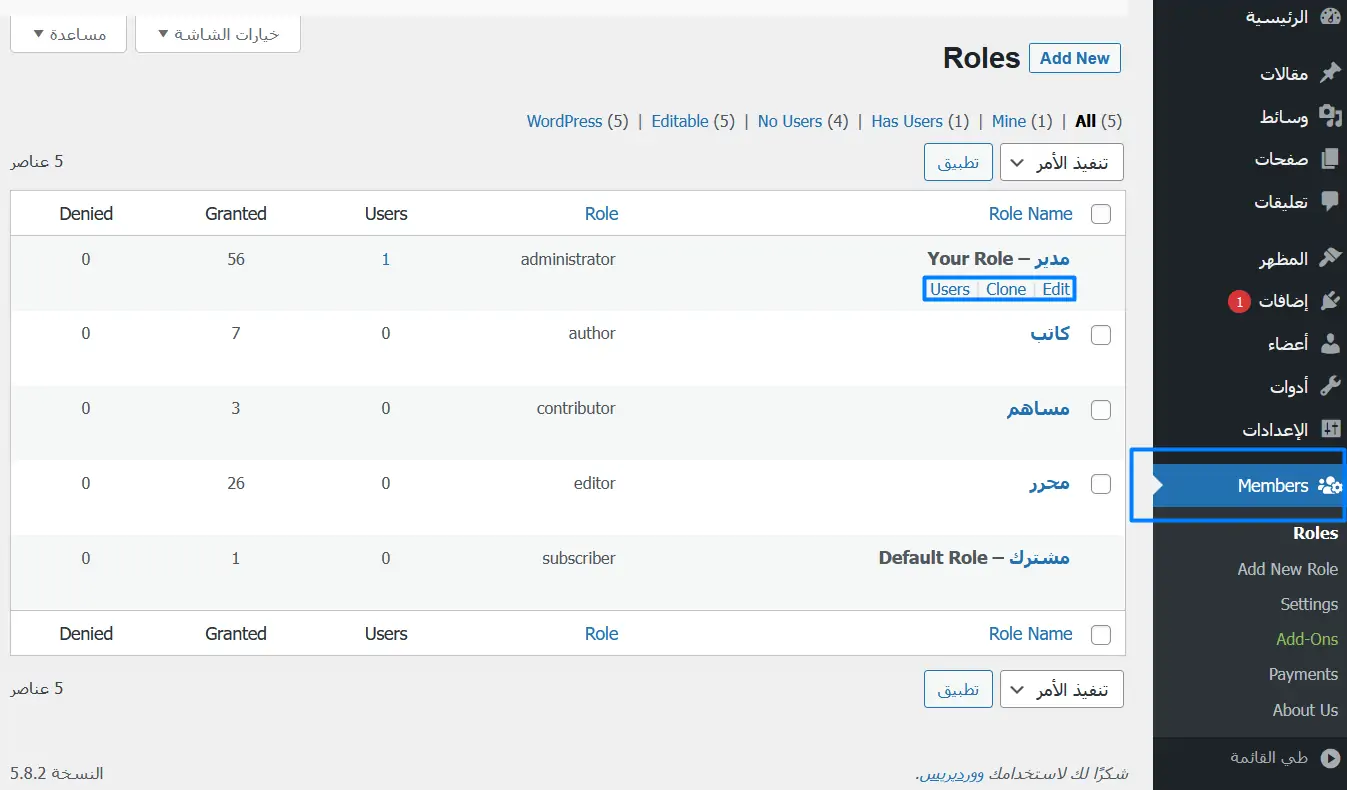This screenshot has height=790, width=1347.
Task: Tick the contributor role checkbox
Action: click(x=1100, y=410)
